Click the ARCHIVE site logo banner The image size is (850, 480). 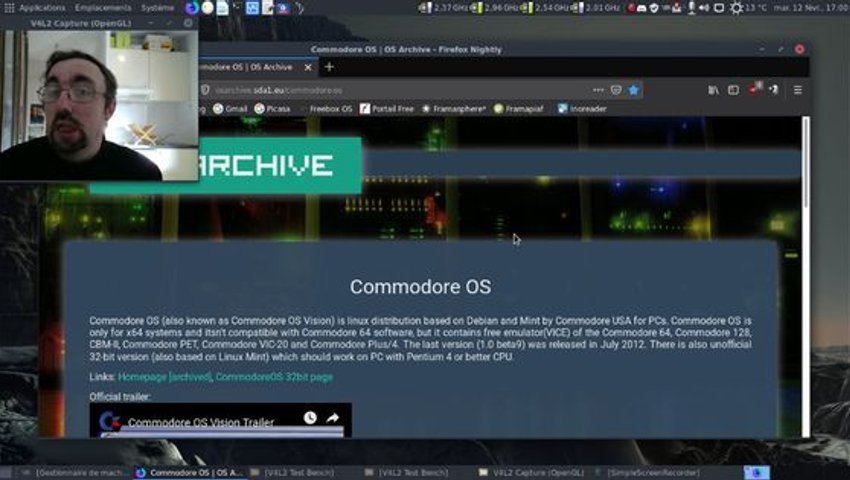point(280,165)
